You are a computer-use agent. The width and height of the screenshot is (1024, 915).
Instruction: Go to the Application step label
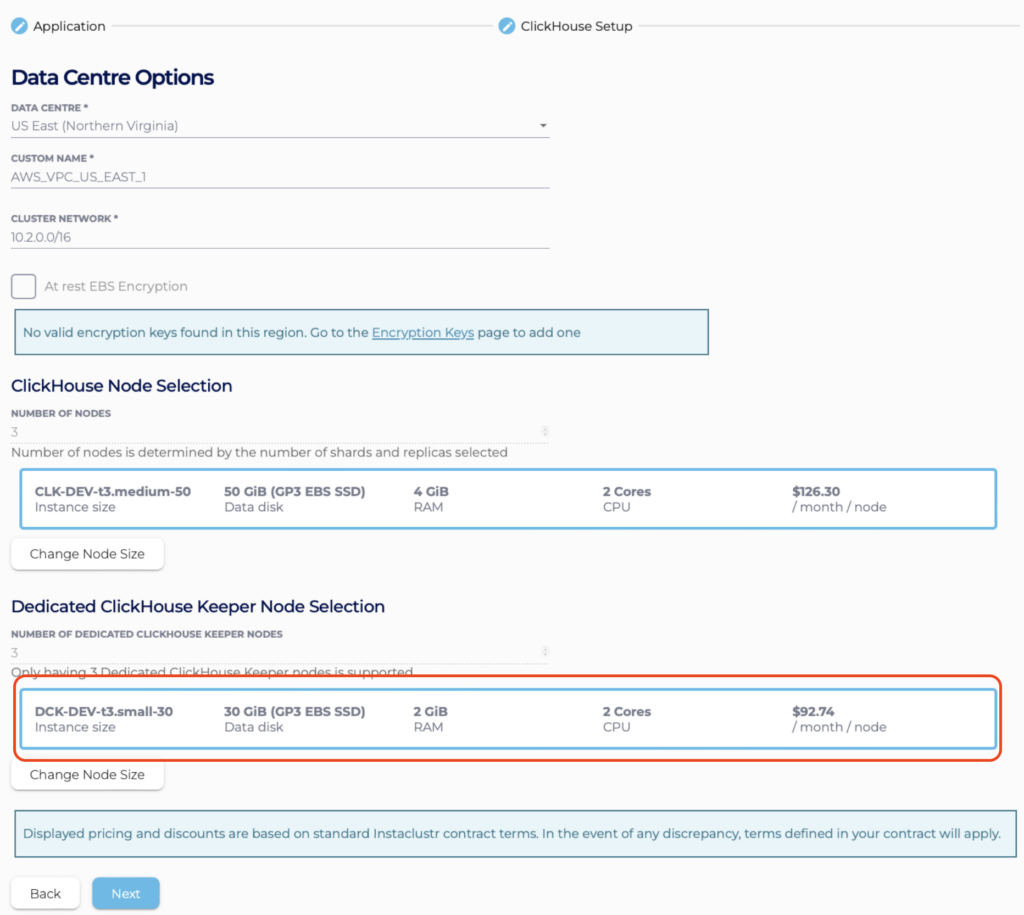click(69, 26)
